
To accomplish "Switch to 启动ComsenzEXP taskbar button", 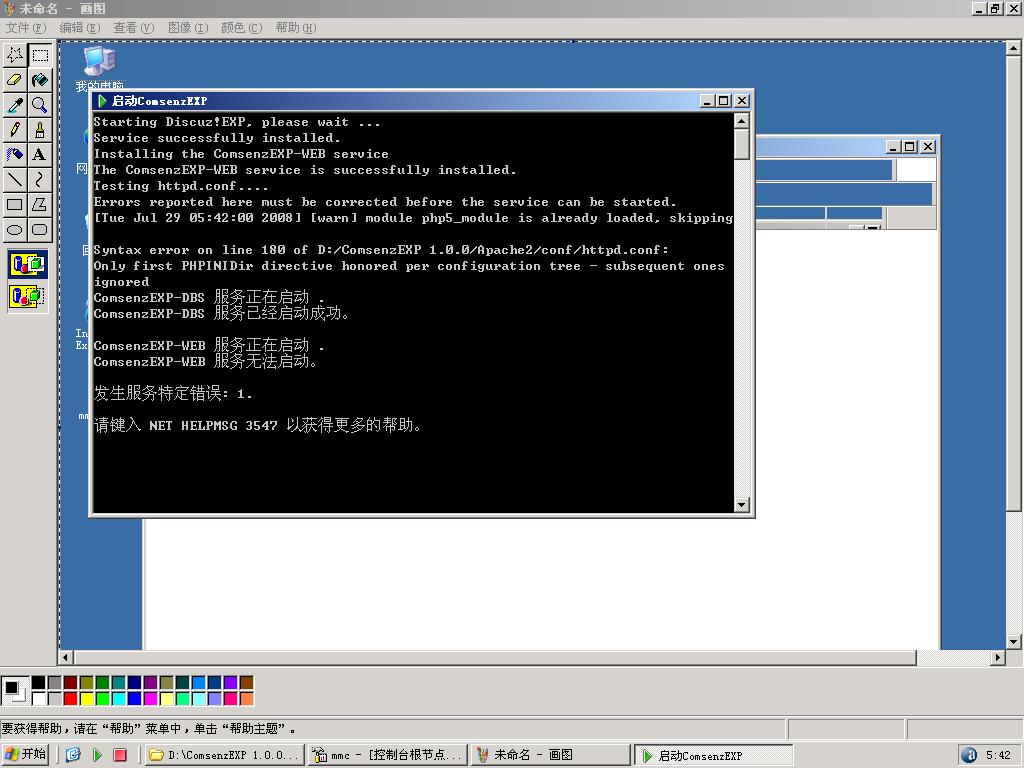I will coord(714,755).
